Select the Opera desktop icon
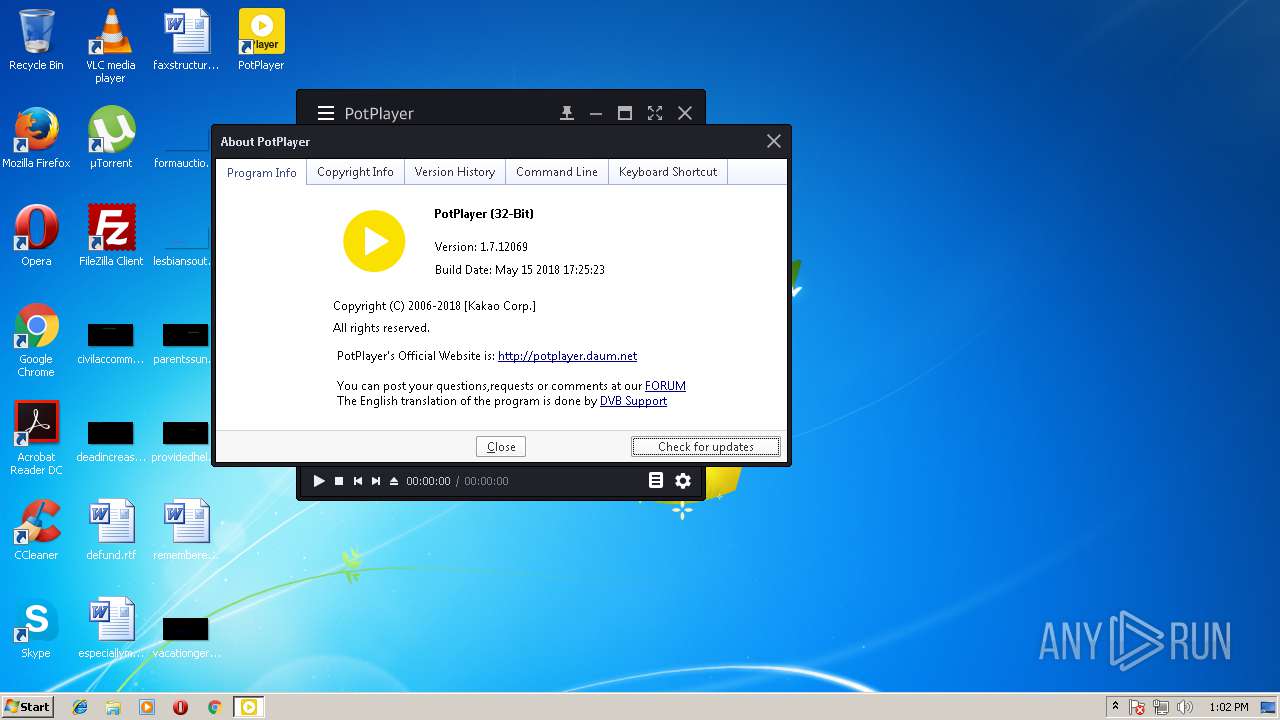This screenshot has width=1280, height=720. coord(36,236)
